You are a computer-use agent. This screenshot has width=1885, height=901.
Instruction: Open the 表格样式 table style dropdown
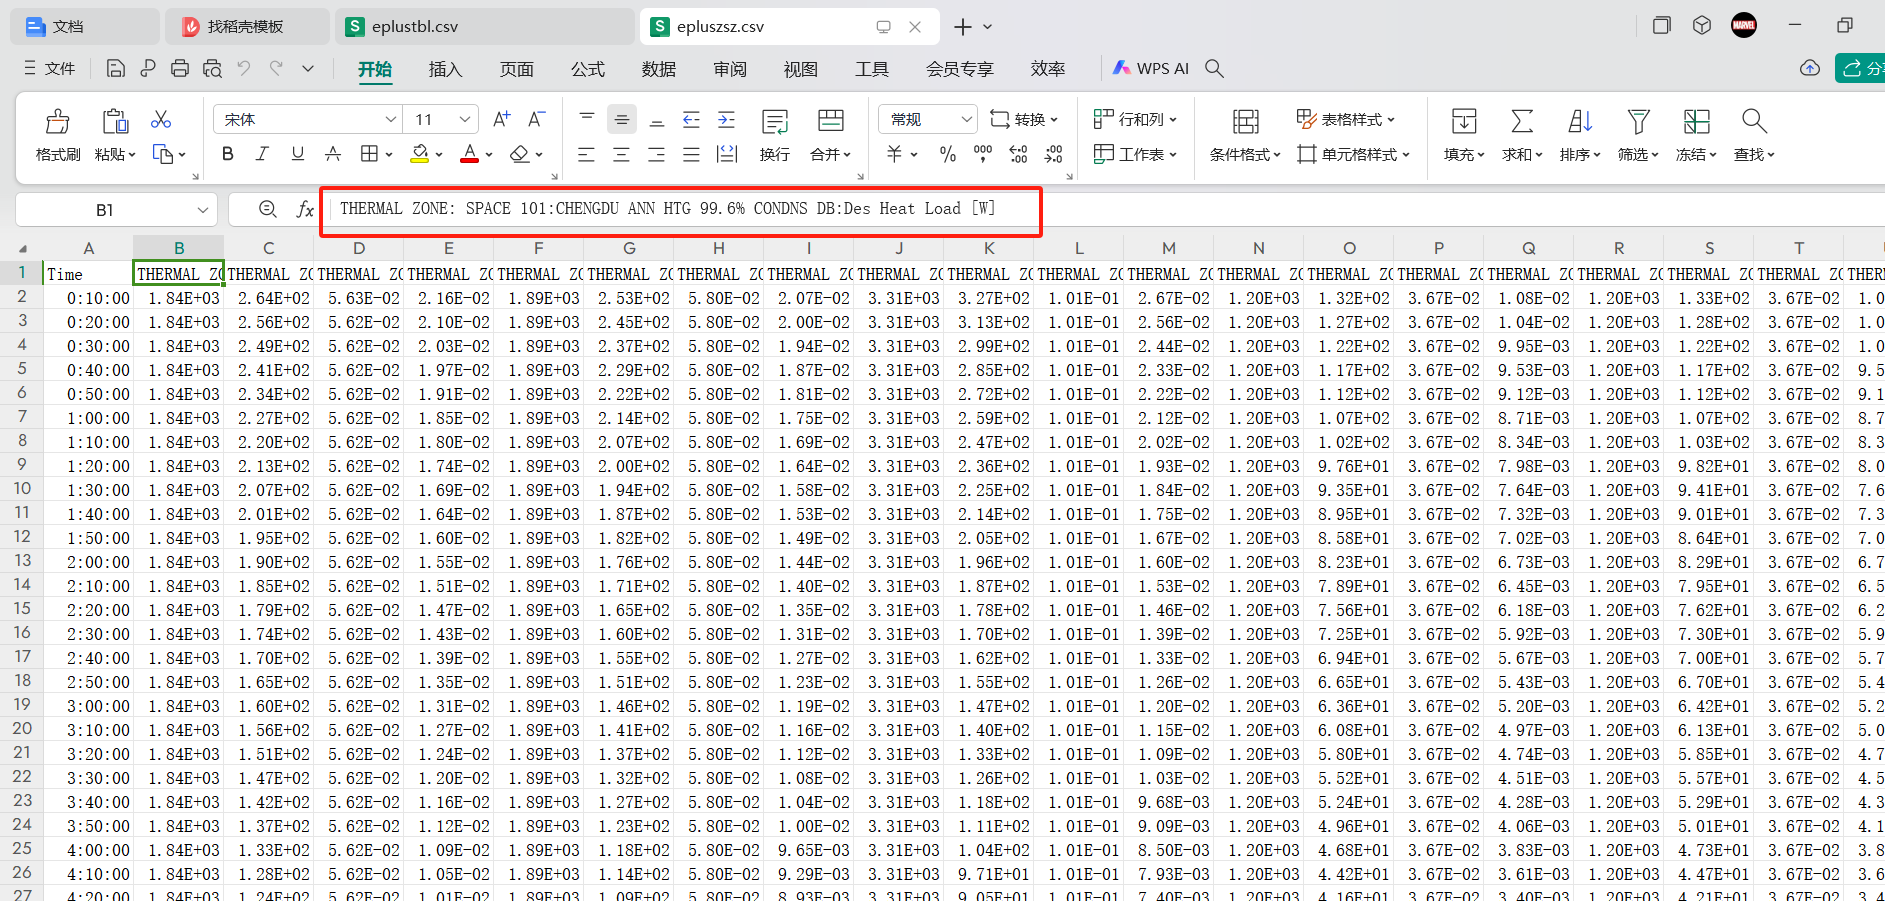[1345, 119]
